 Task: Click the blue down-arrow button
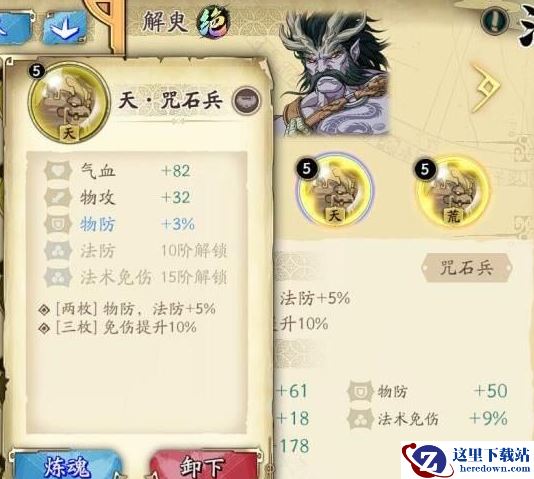[64, 28]
